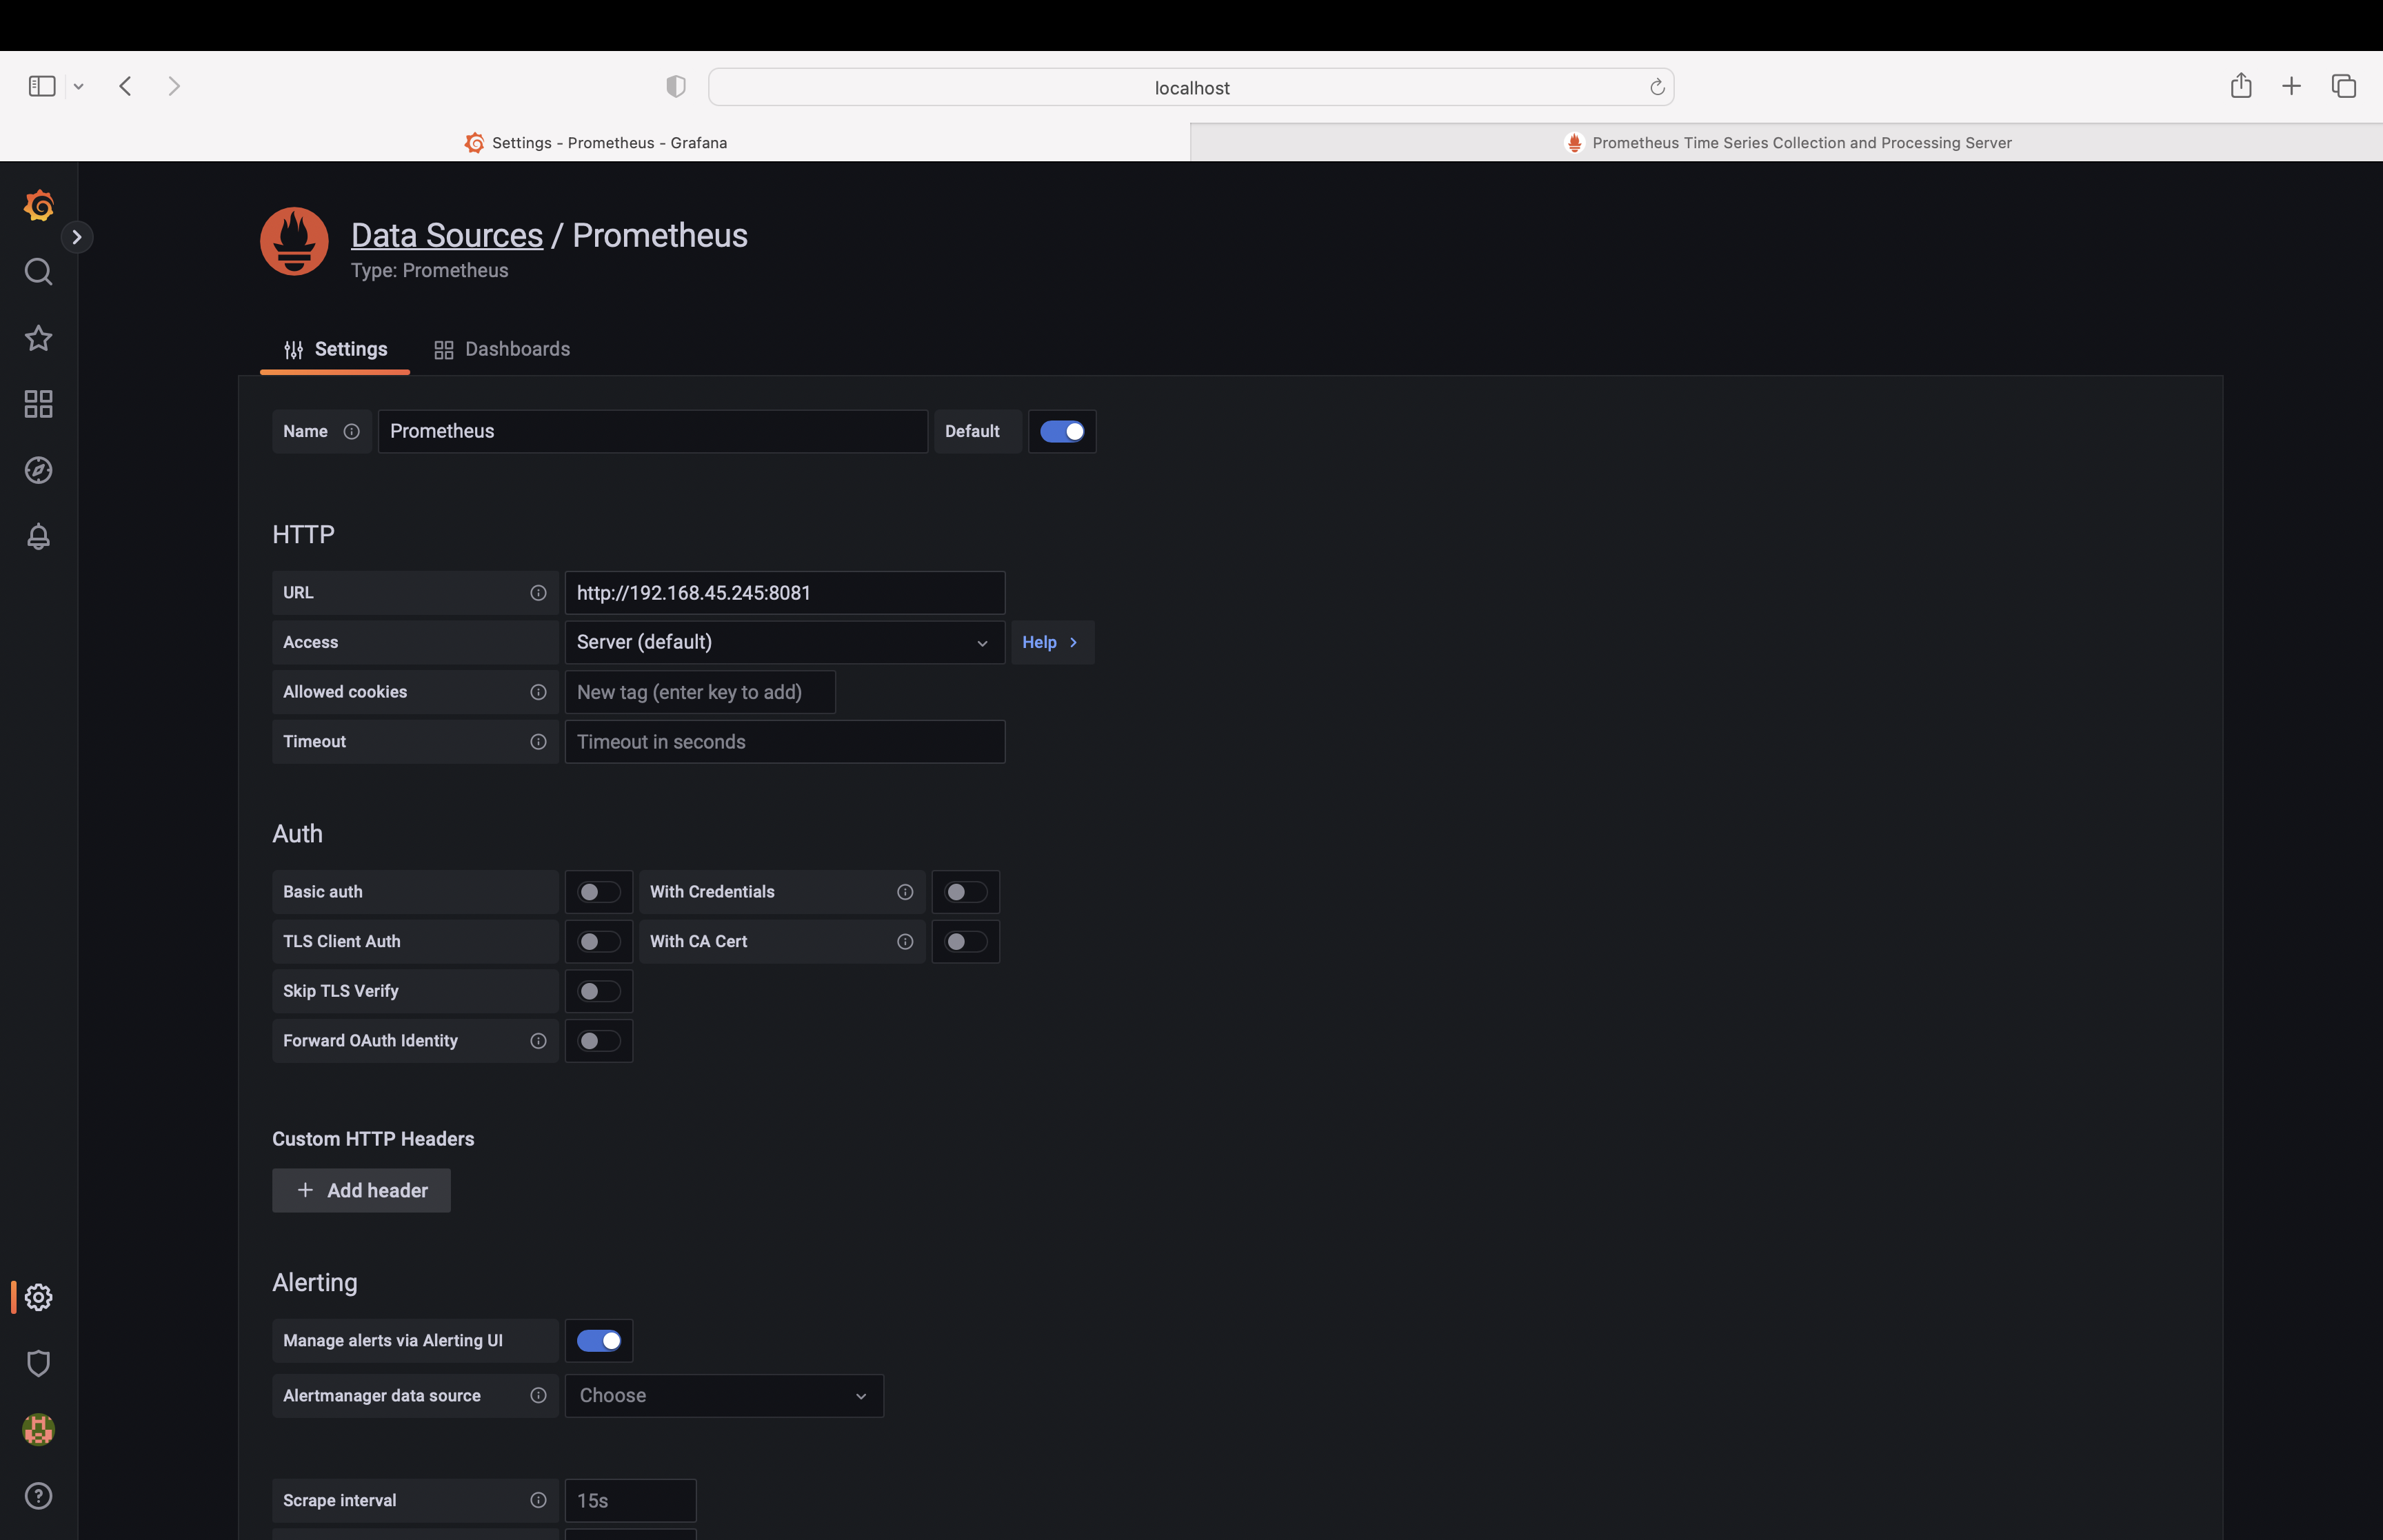Screen dimensions: 2383x1540
Task: Click the user avatar in sidebar
Action: click(38, 1430)
